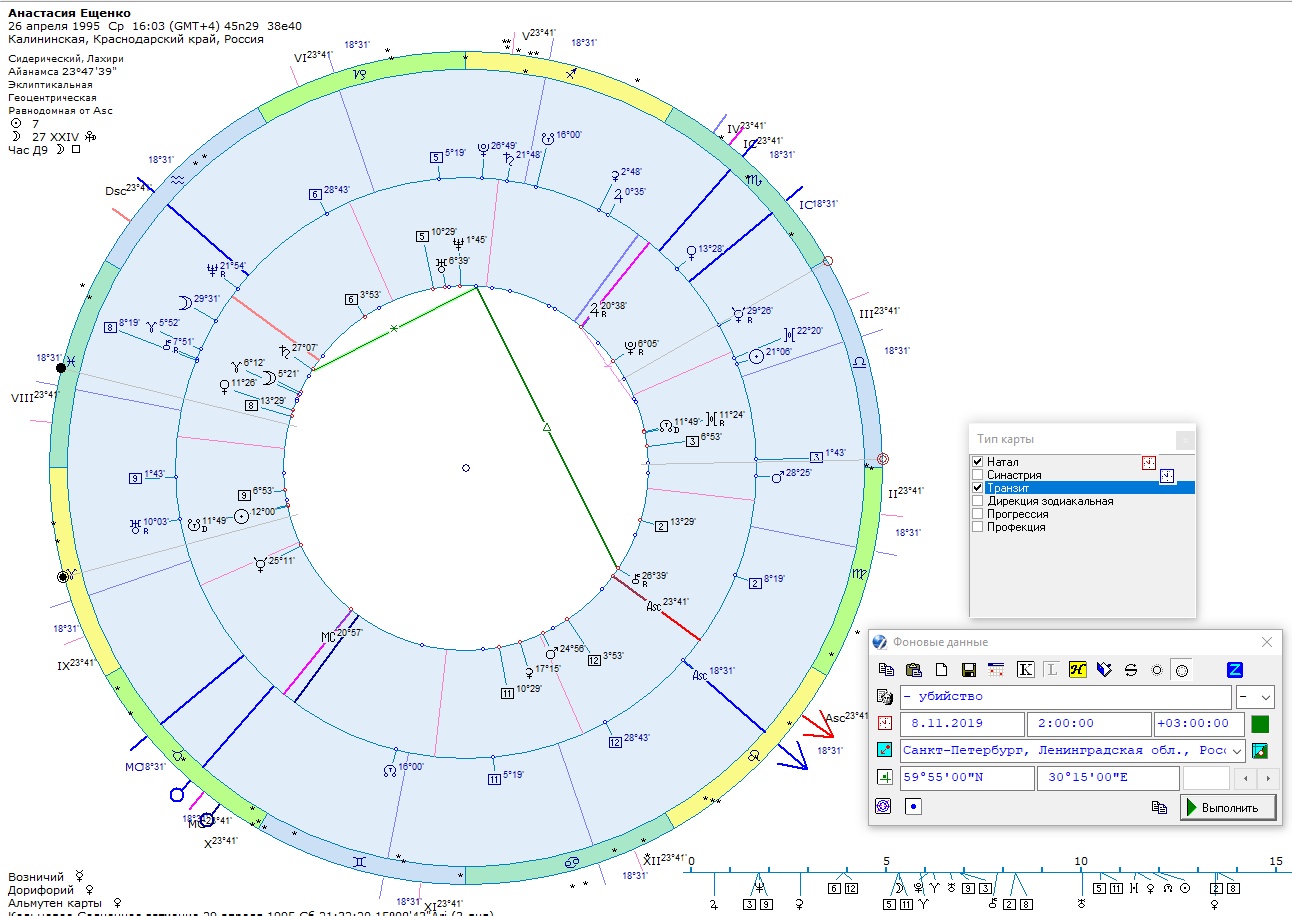
Task: Click the swap arrows icon
Action: (x=1131, y=670)
